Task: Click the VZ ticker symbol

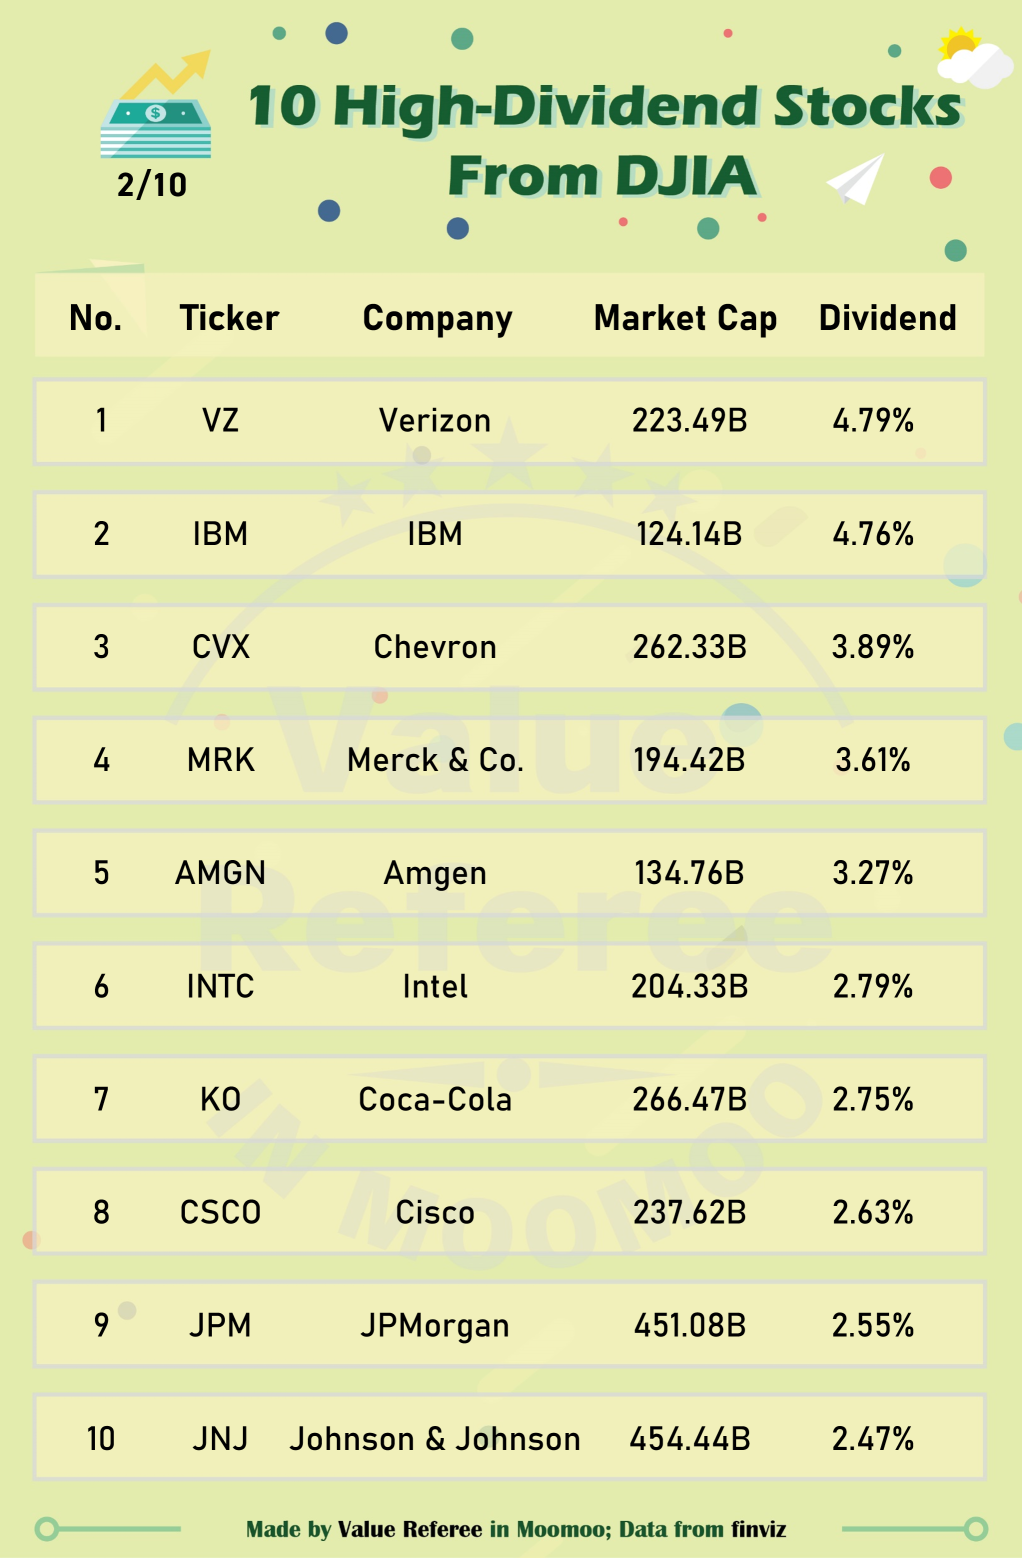Action: click(x=221, y=421)
